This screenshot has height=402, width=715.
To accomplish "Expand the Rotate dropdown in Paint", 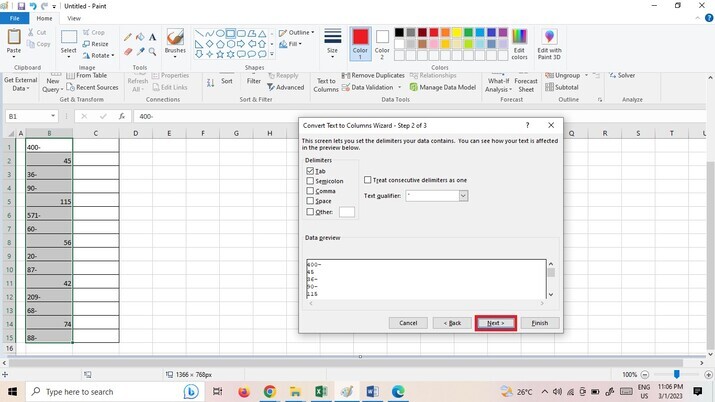I will (113, 56).
